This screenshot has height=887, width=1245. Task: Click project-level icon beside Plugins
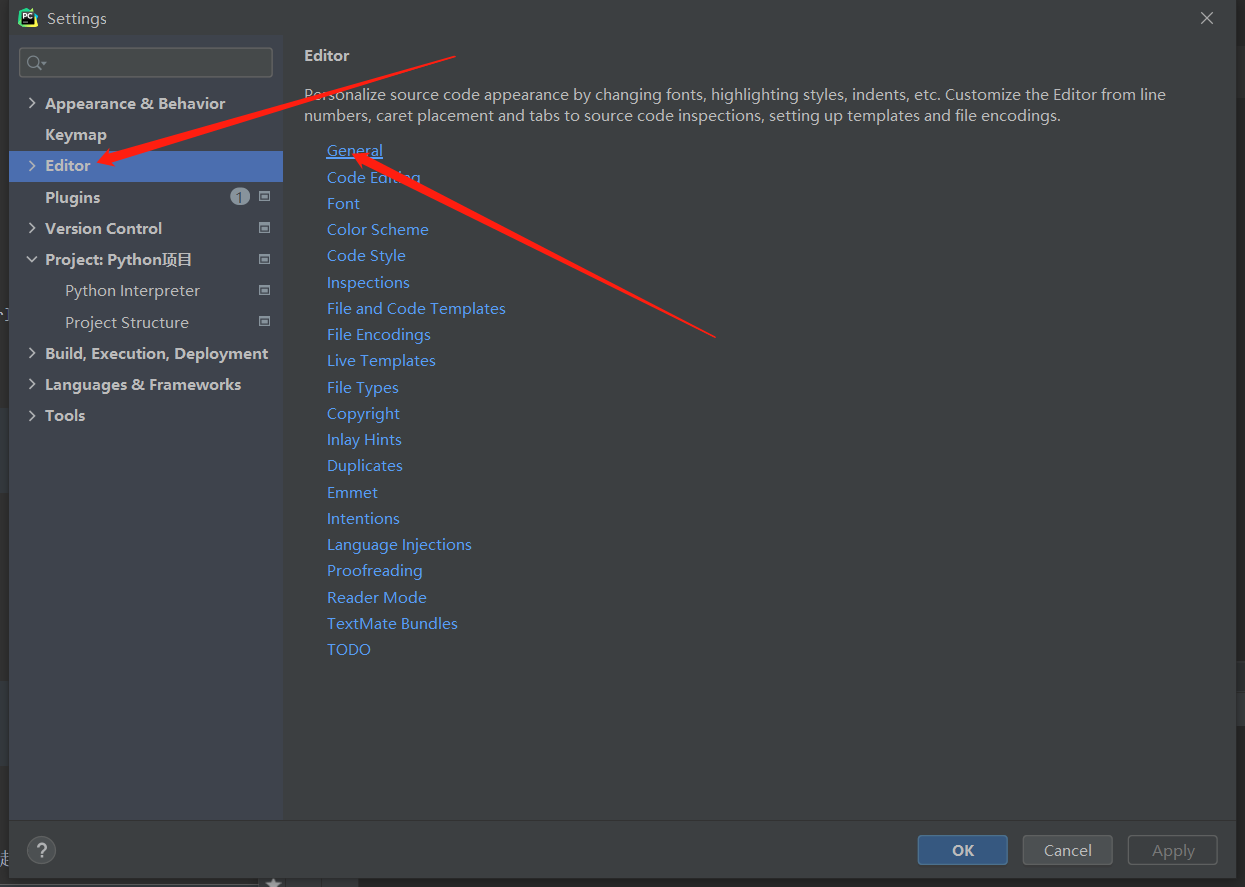pyautogui.click(x=265, y=197)
